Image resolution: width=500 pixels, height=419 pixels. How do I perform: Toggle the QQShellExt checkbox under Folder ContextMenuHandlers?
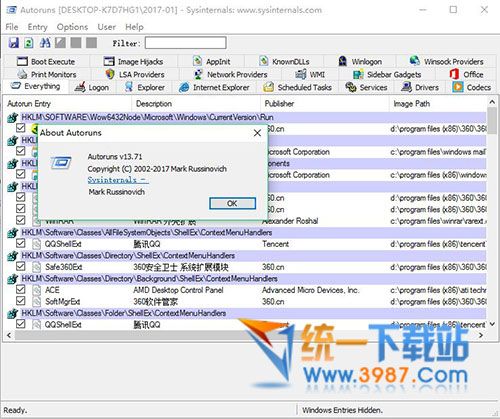pyautogui.click(x=21, y=324)
